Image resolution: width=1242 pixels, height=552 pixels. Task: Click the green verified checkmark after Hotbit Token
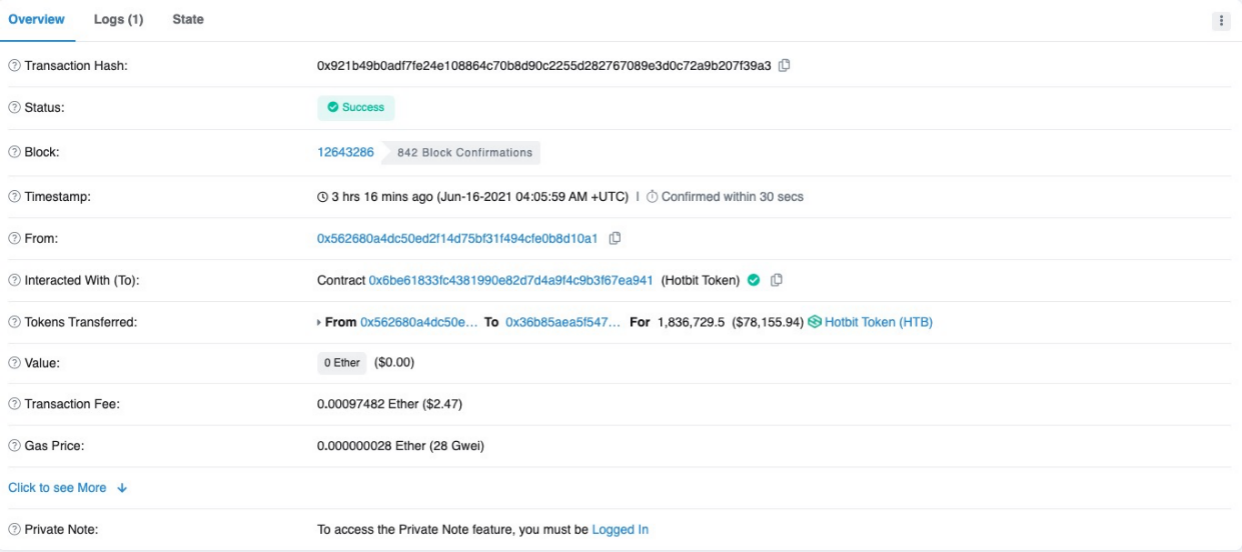753,280
